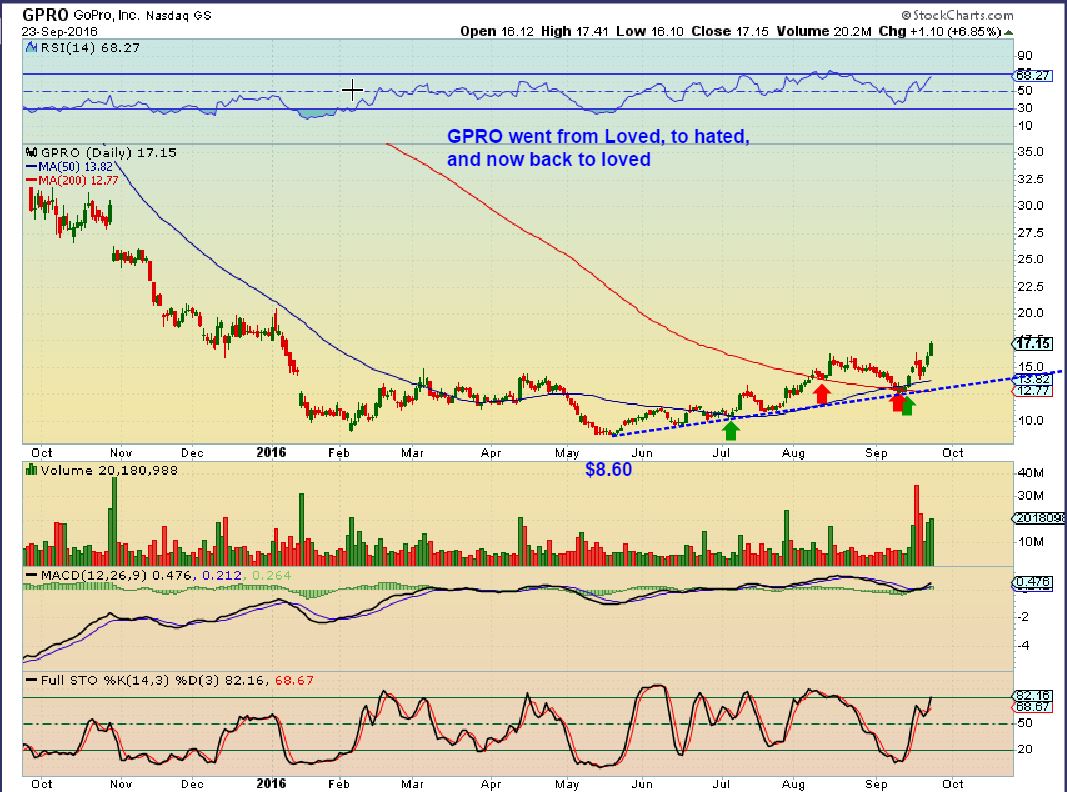This screenshot has height=792, width=1067.
Task: Click the 'MA(50) 13.82' legend entry
Action: (69, 167)
